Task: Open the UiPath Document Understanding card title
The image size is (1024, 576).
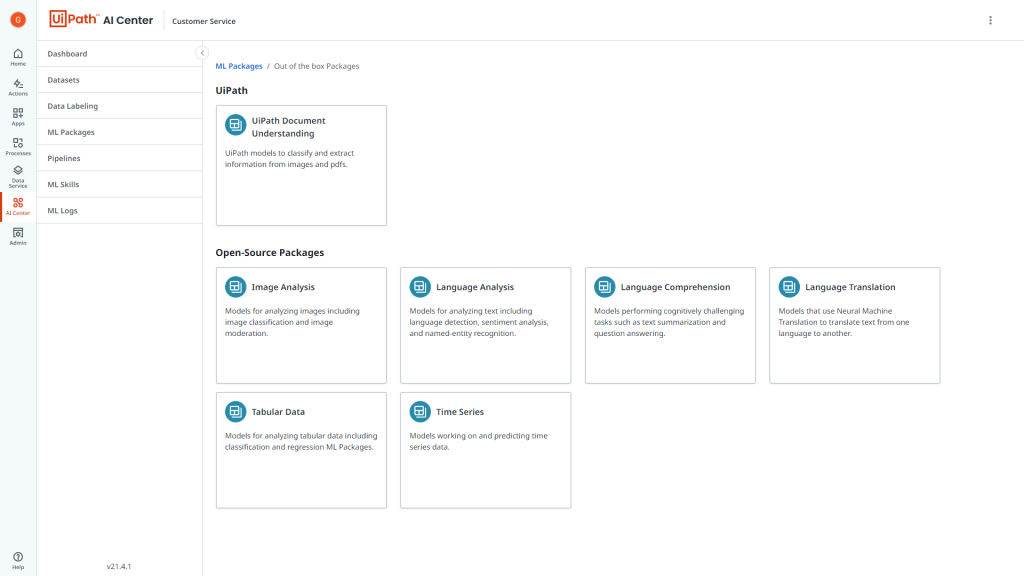Action: (x=288, y=127)
